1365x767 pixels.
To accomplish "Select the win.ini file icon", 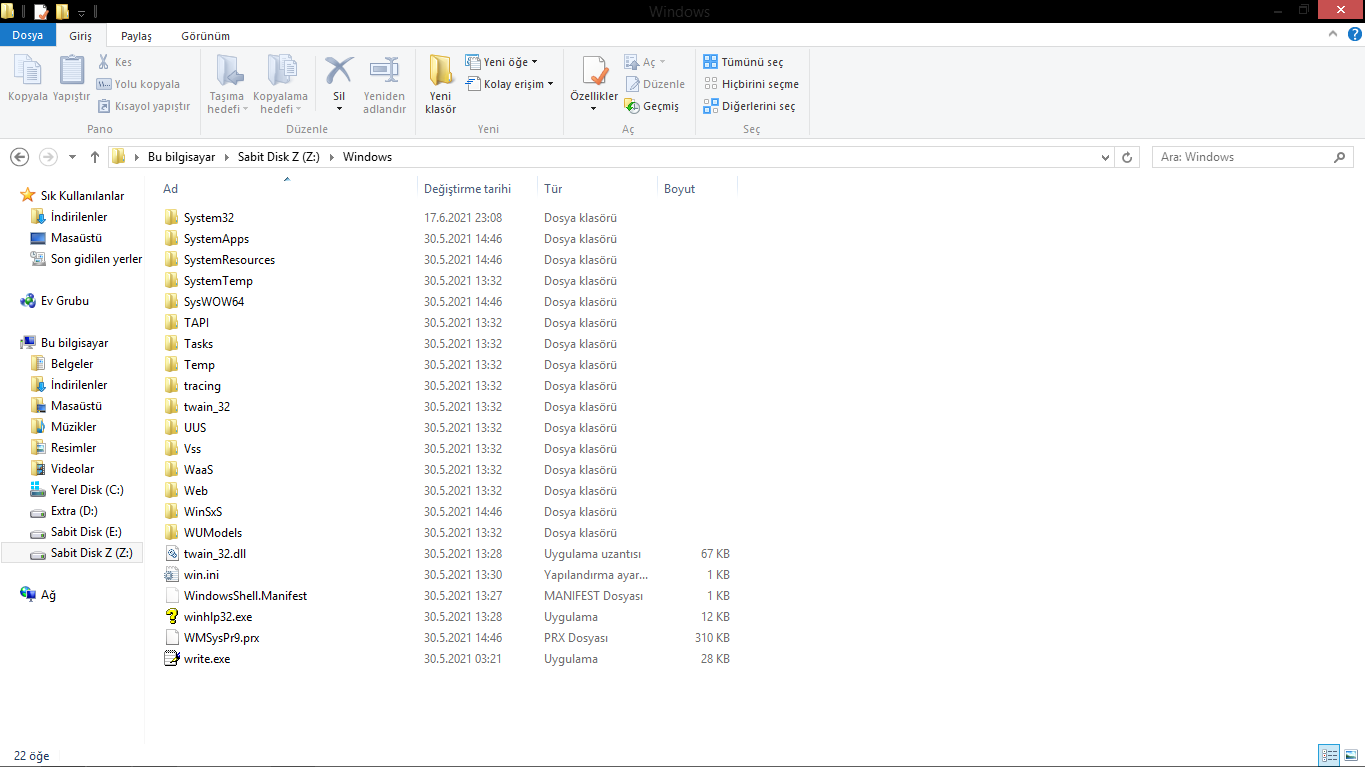I will pyautogui.click(x=172, y=574).
